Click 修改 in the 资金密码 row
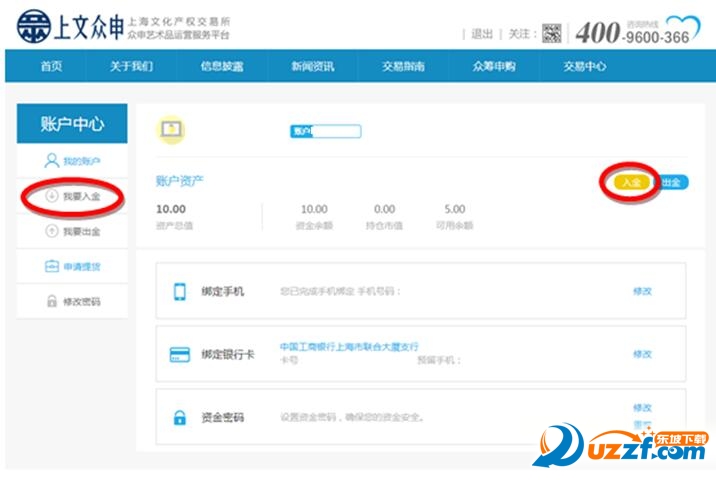The height and width of the screenshot is (484, 716). (642, 408)
